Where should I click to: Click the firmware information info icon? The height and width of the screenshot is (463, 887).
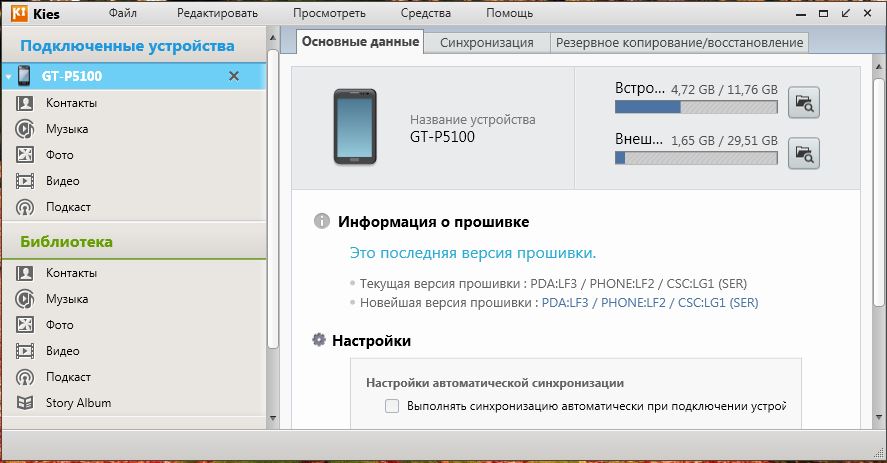click(322, 221)
